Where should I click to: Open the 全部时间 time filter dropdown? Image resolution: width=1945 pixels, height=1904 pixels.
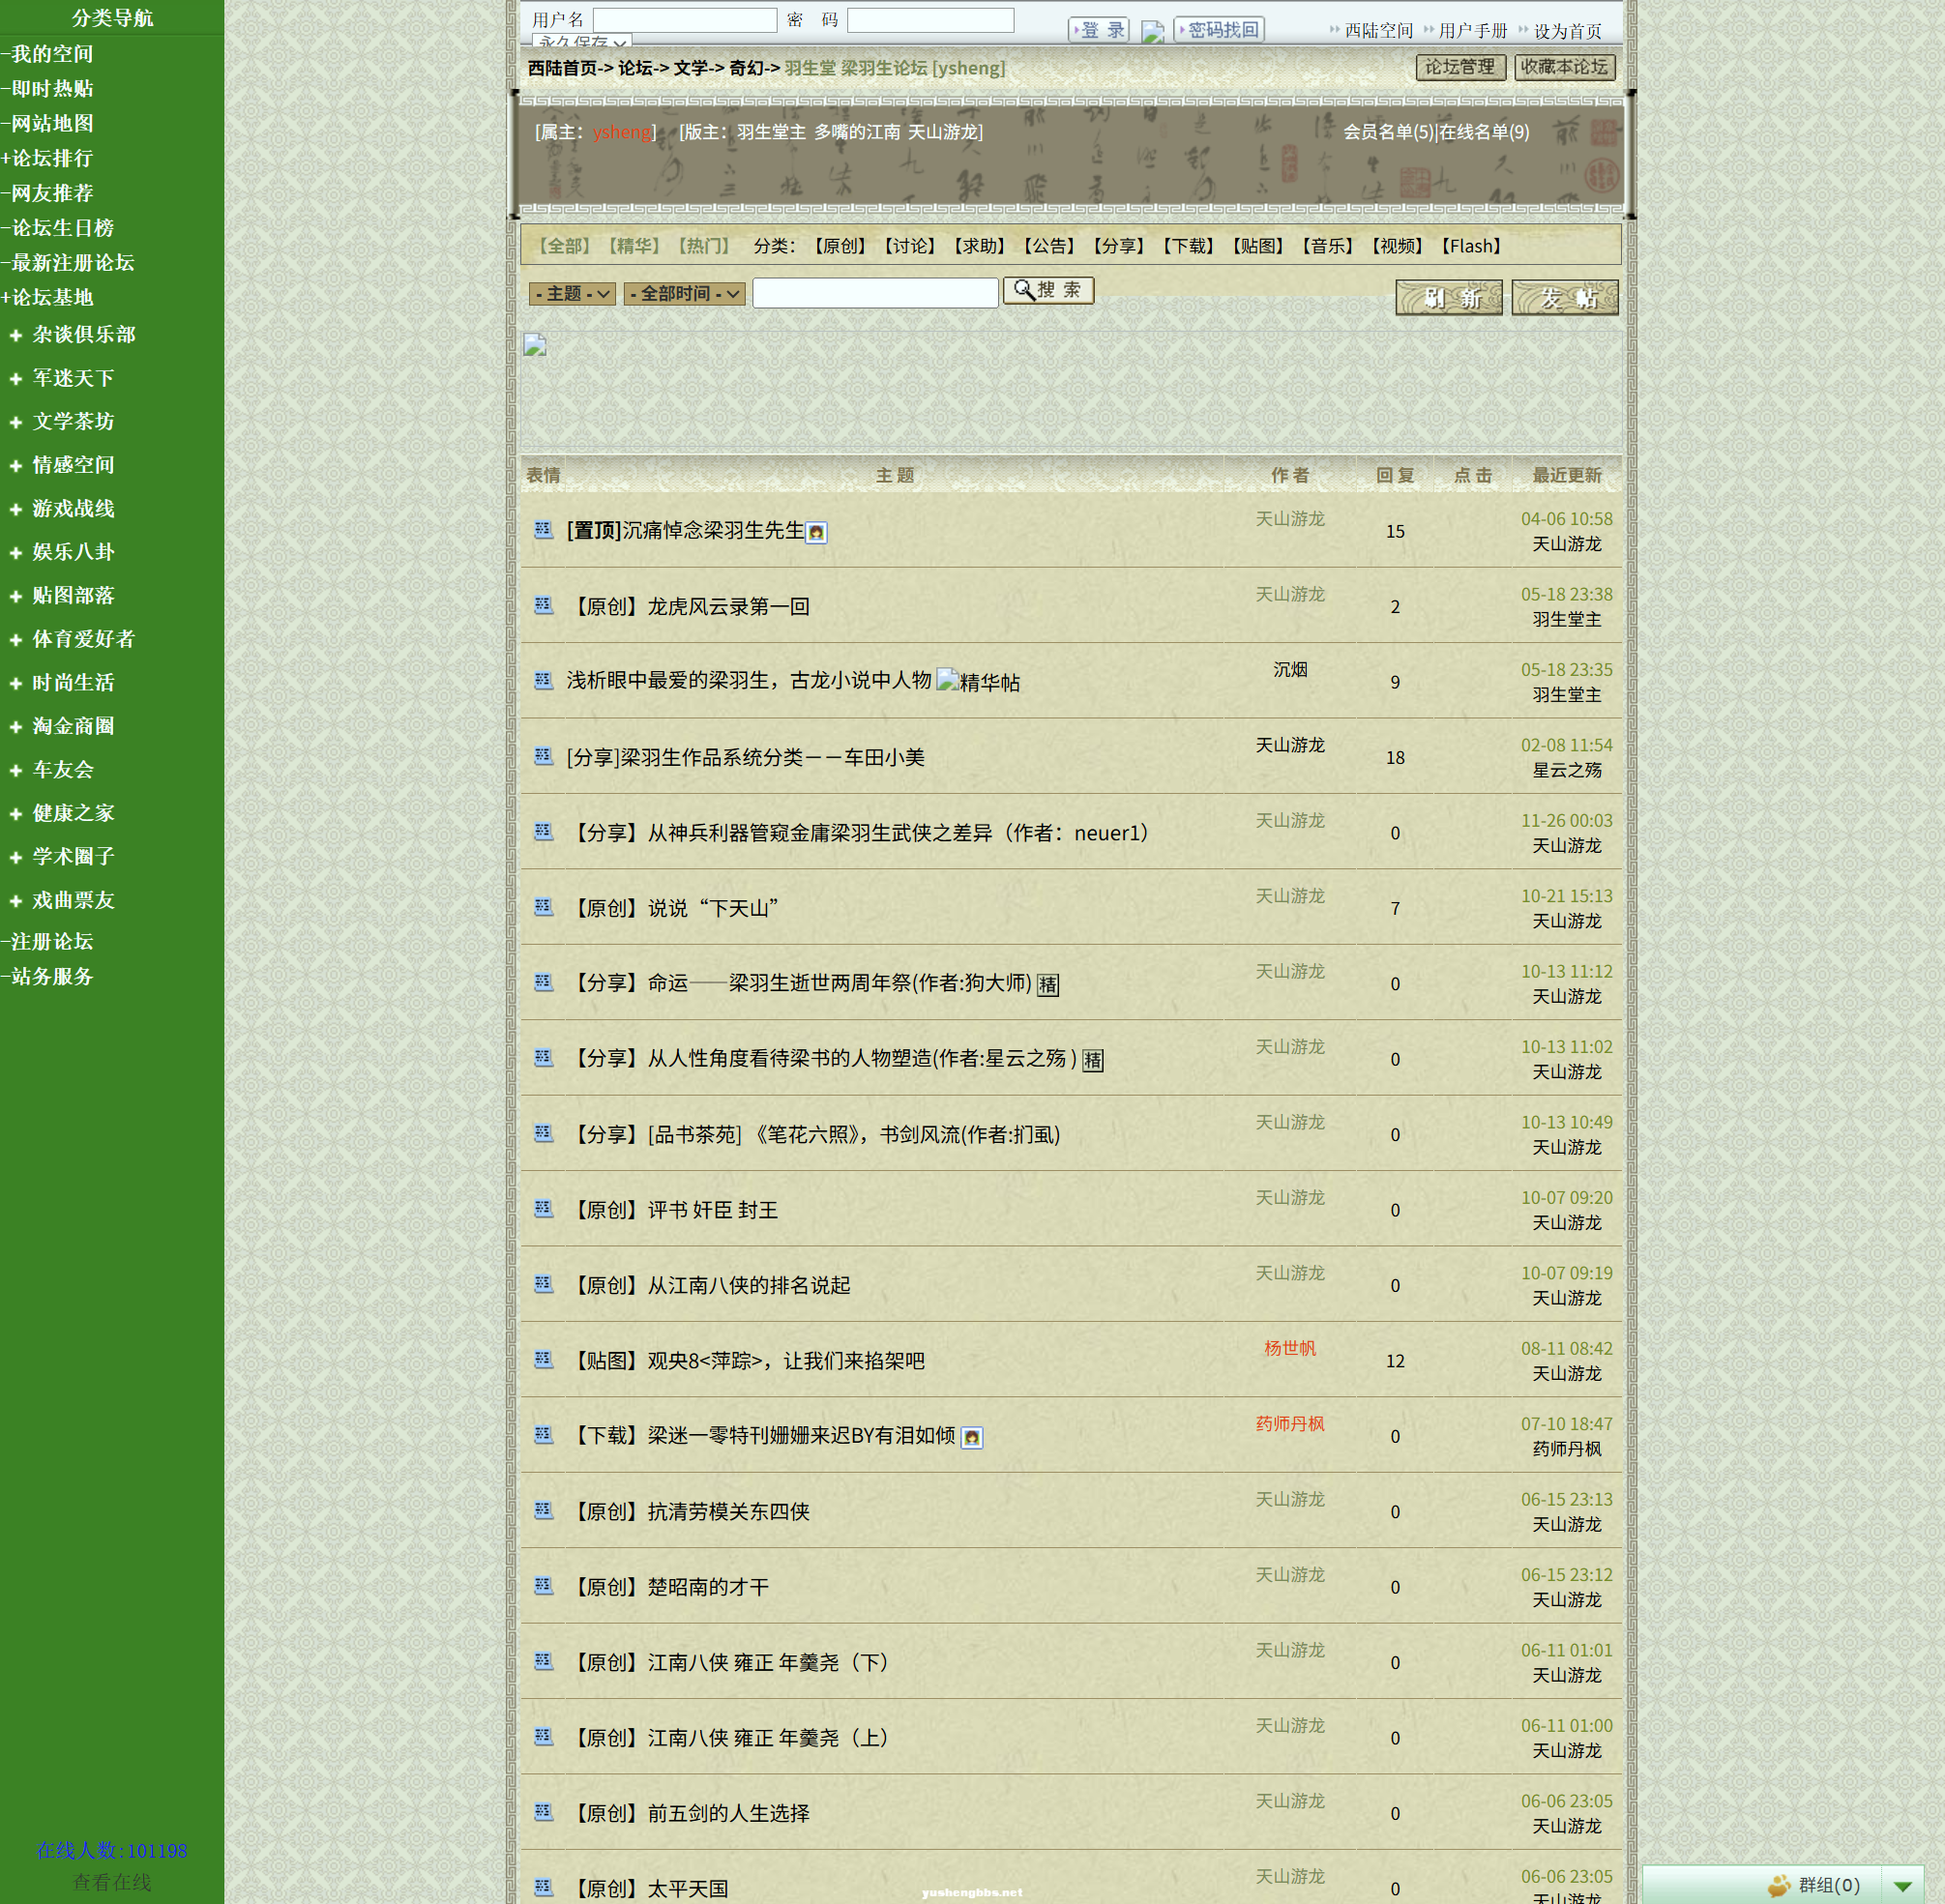coord(684,292)
